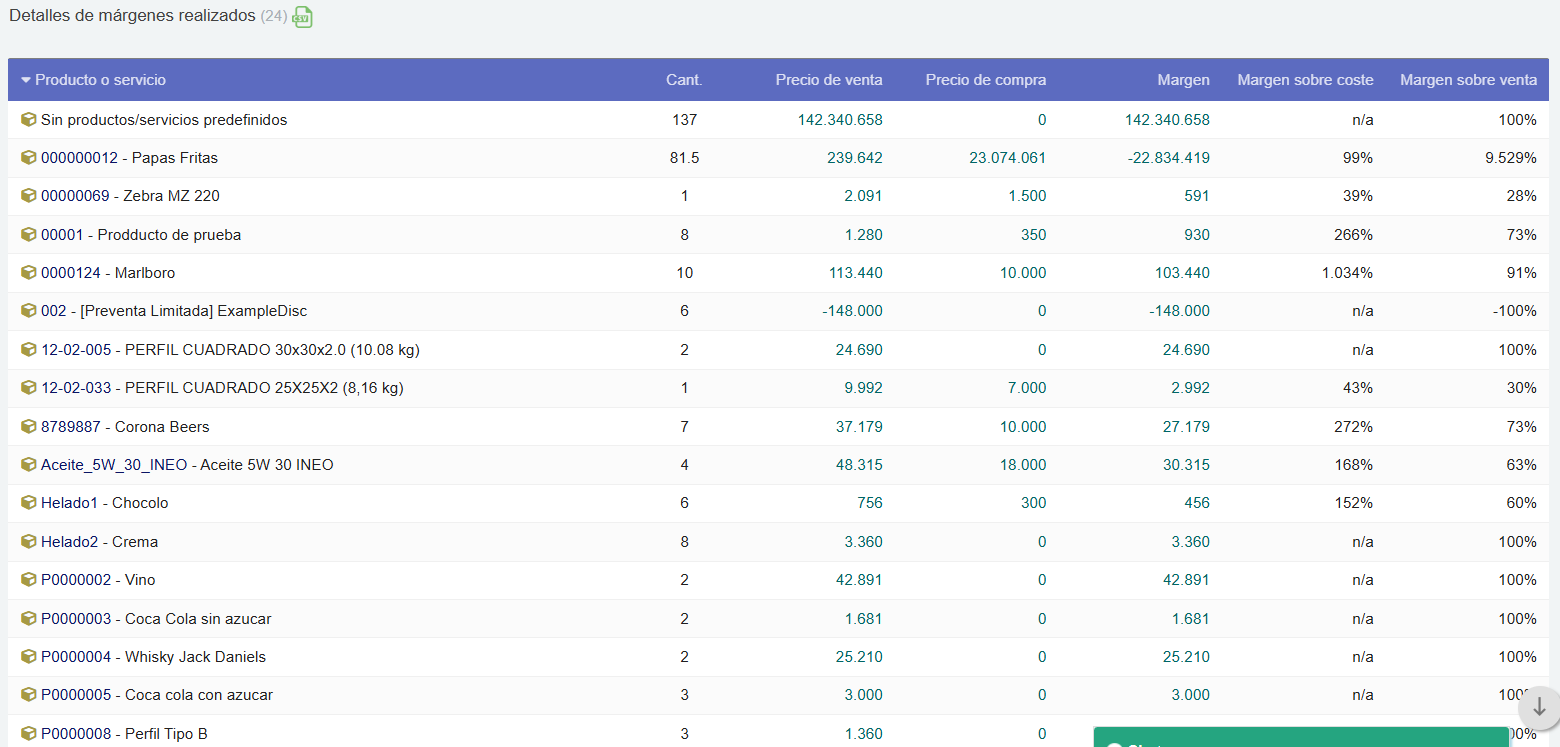
Task: Click cube icon next to Whisky Jack Daniels
Action: point(28,657)
